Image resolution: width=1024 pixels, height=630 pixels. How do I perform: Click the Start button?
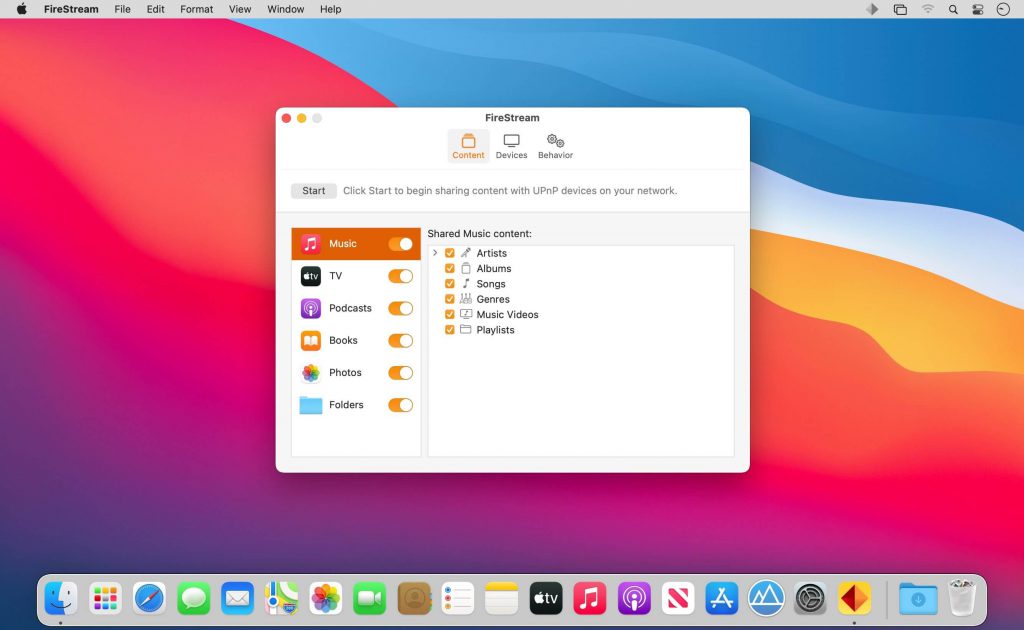coord(314,191)
